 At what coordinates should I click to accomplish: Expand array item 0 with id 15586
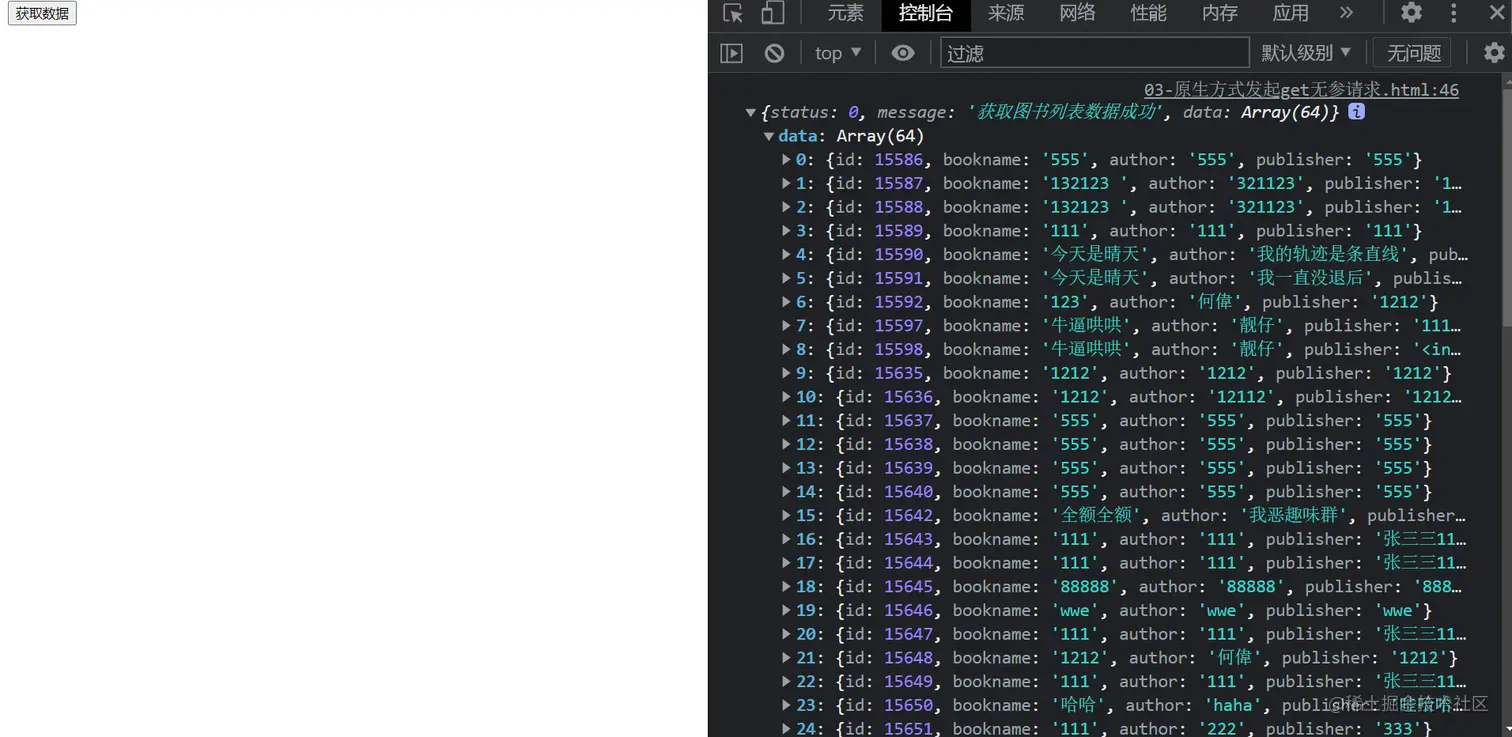tap(786, 160)
